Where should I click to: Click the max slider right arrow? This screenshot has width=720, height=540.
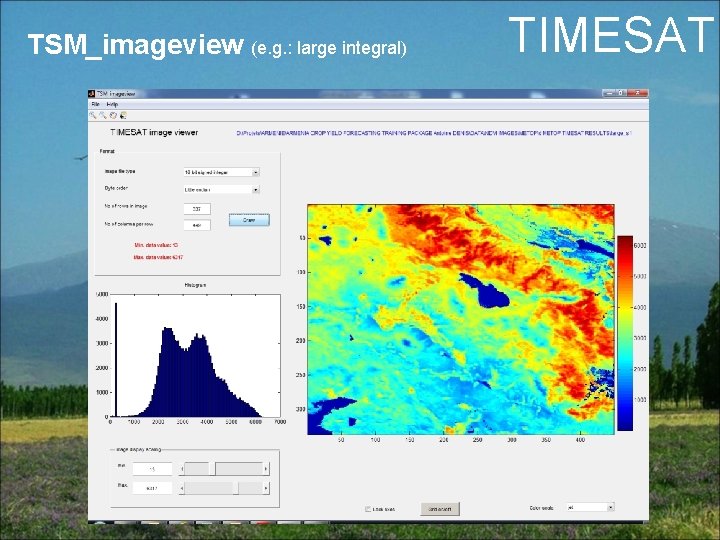tap(266, 488)
